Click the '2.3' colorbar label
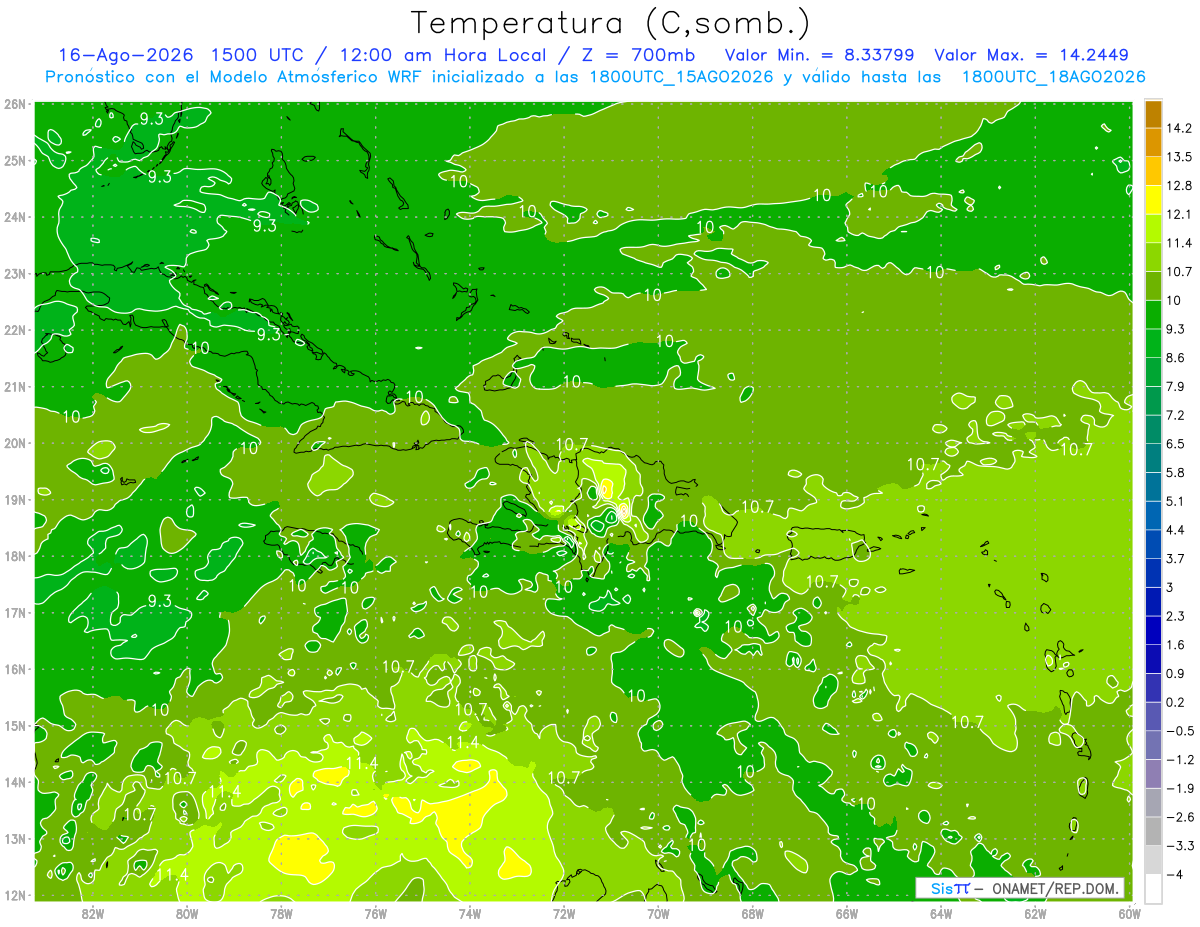 (1176, 616)
